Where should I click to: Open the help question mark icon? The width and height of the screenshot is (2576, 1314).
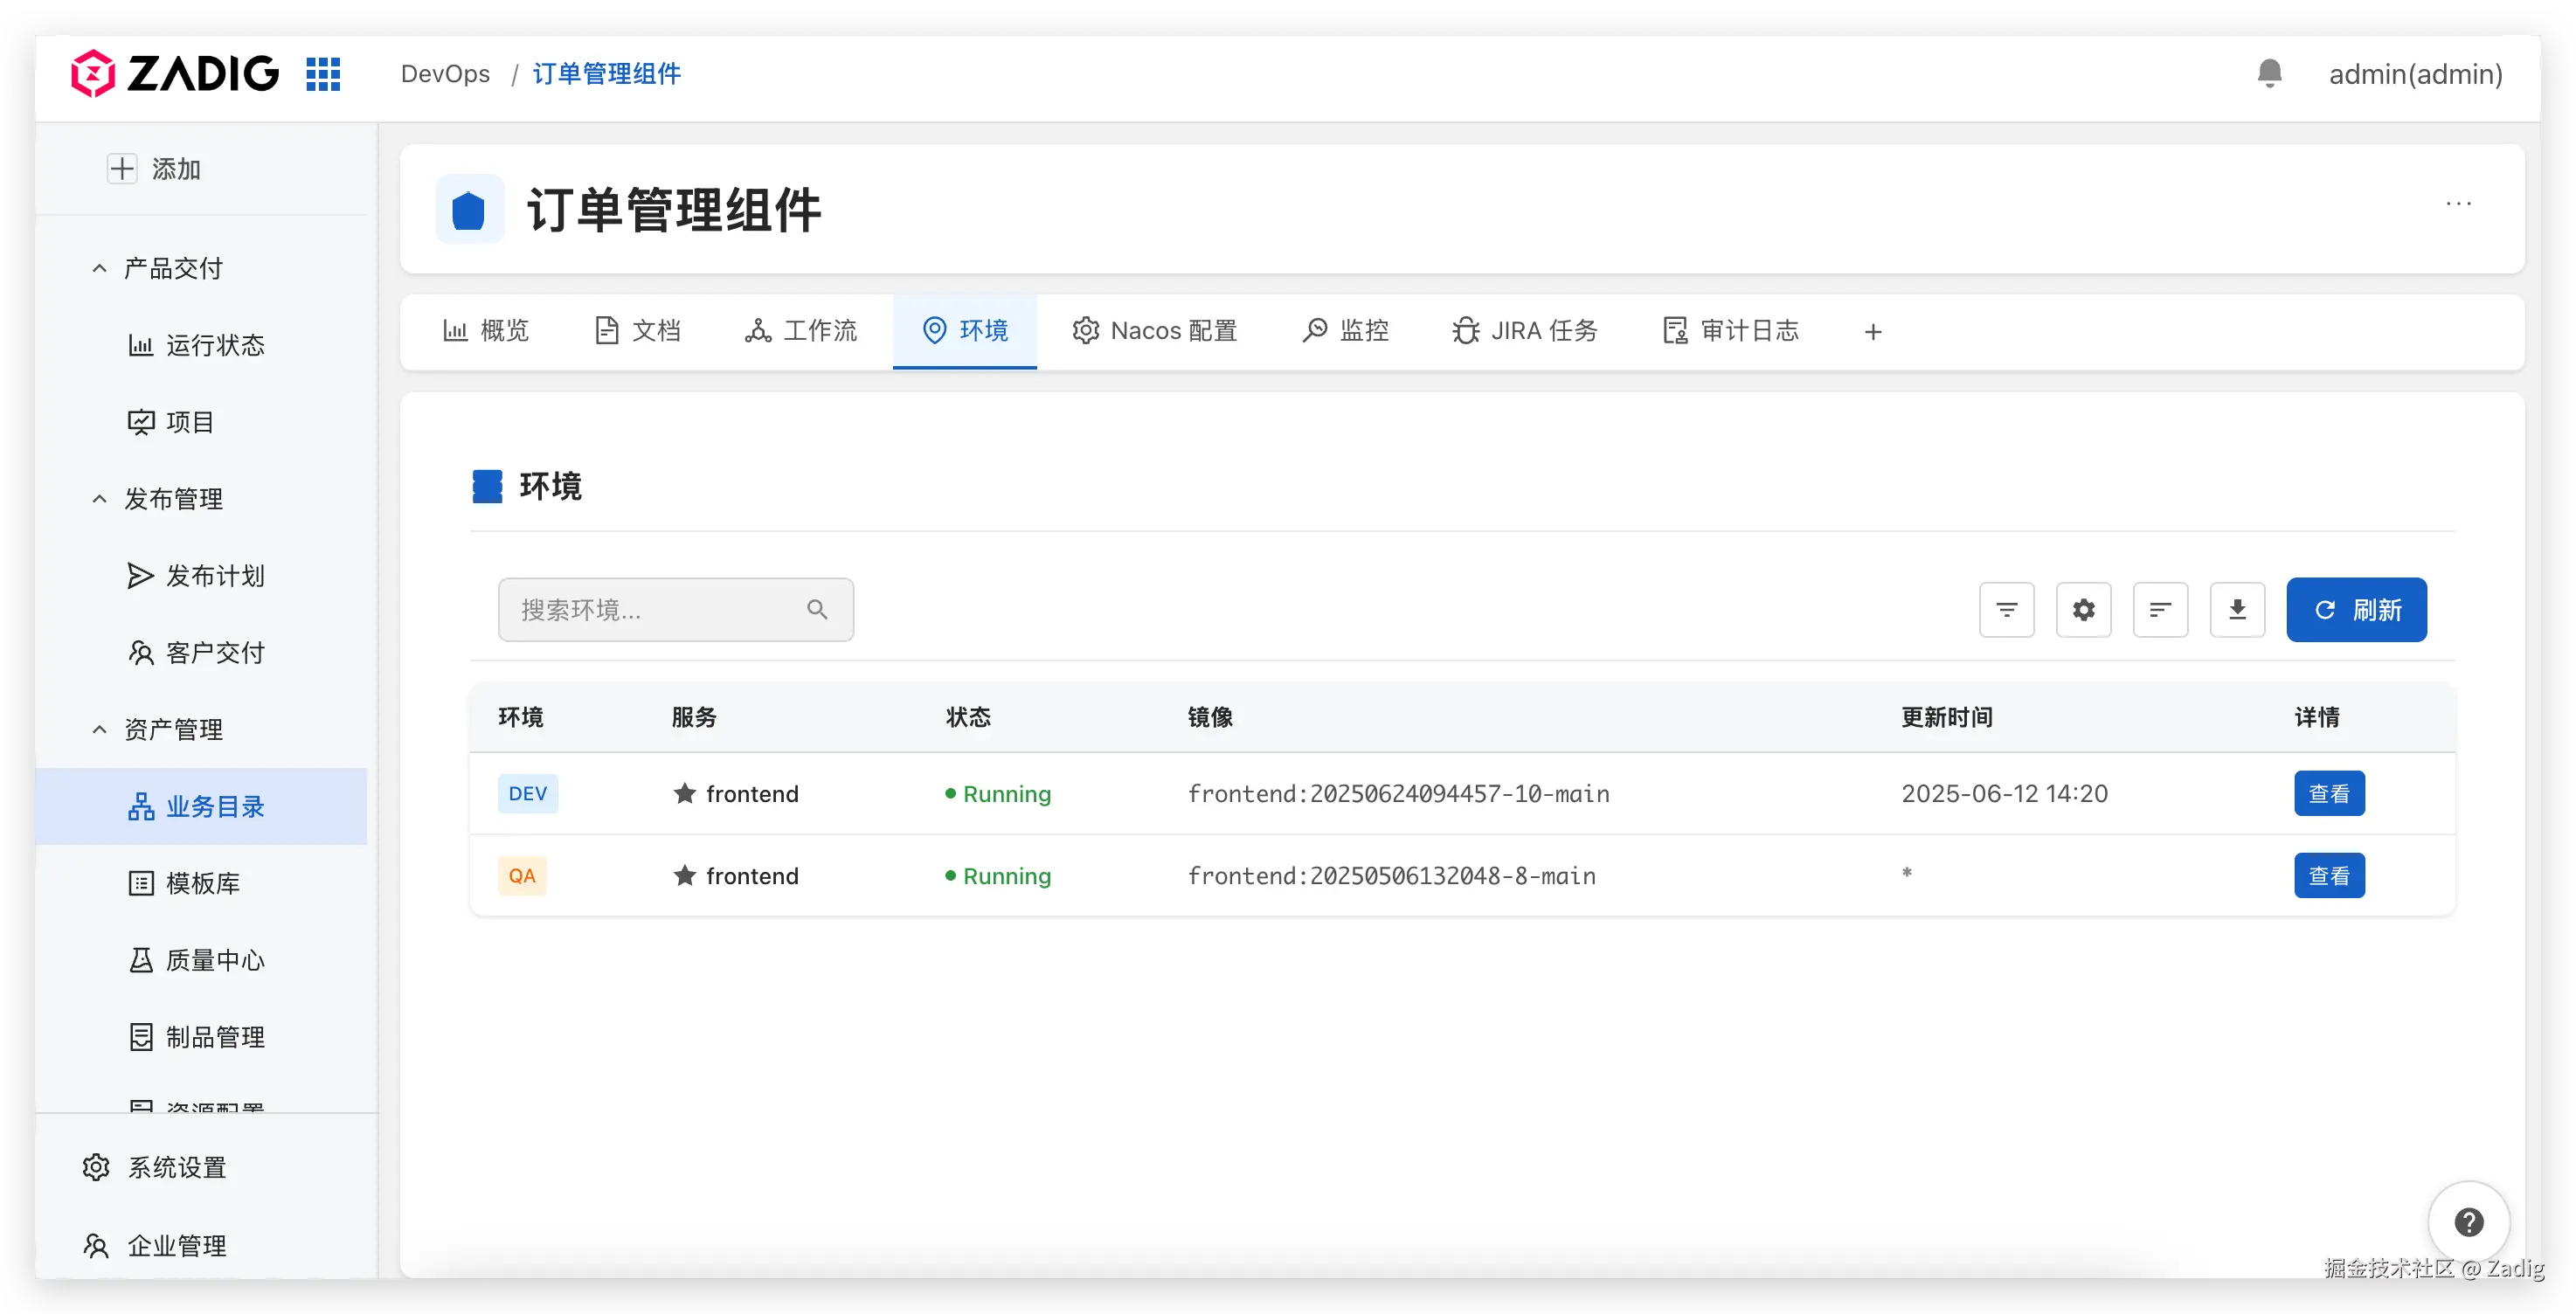coord(2468,1222)
